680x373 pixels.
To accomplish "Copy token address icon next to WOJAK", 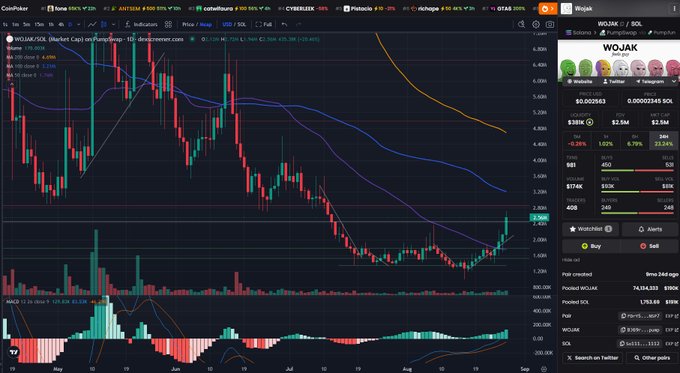I will point(621,24).
